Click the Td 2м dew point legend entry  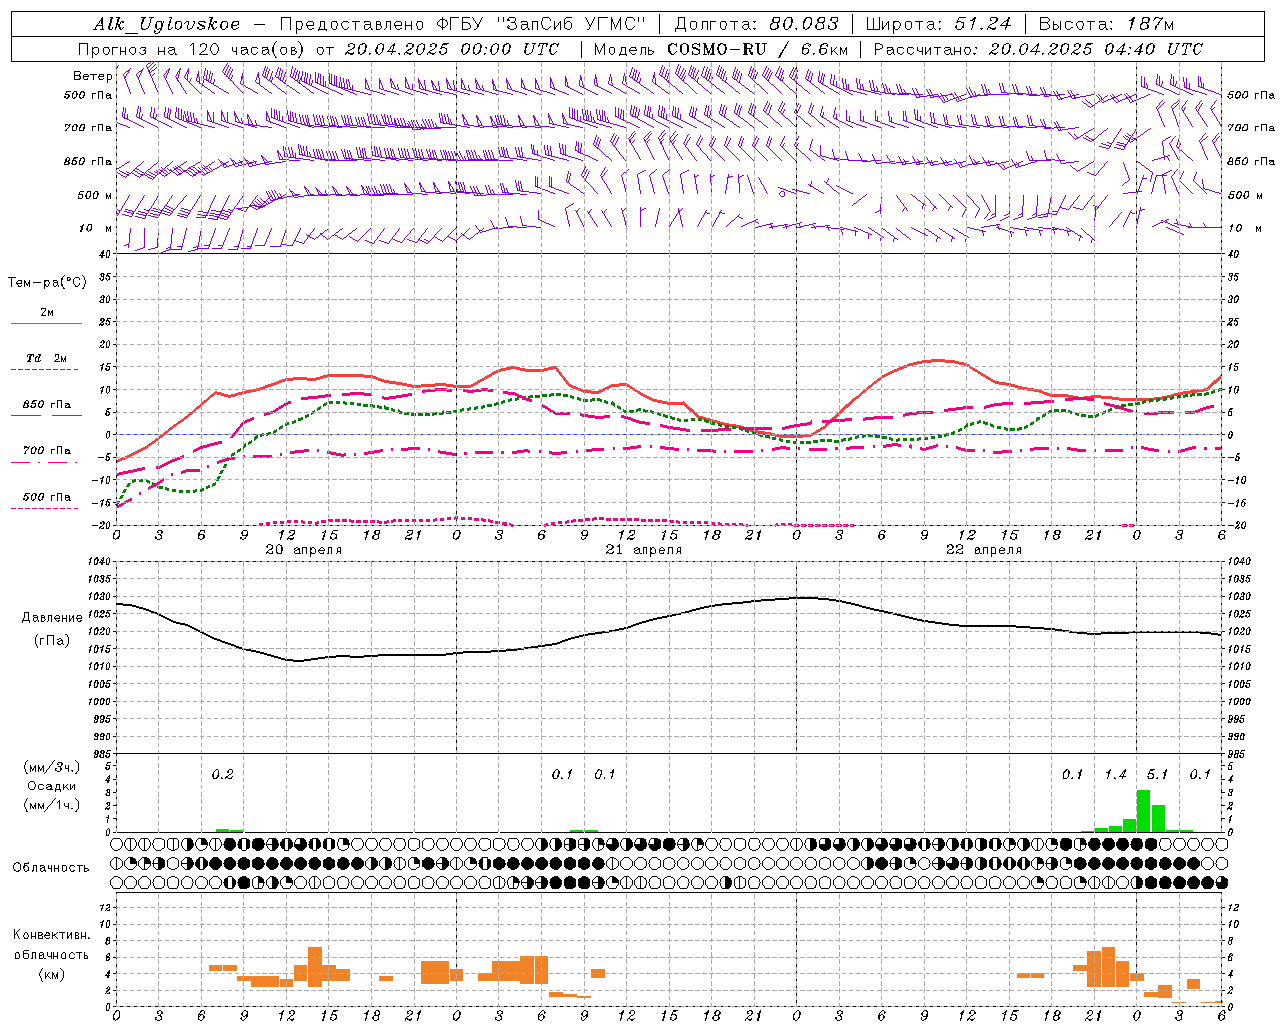pos(46,358)
